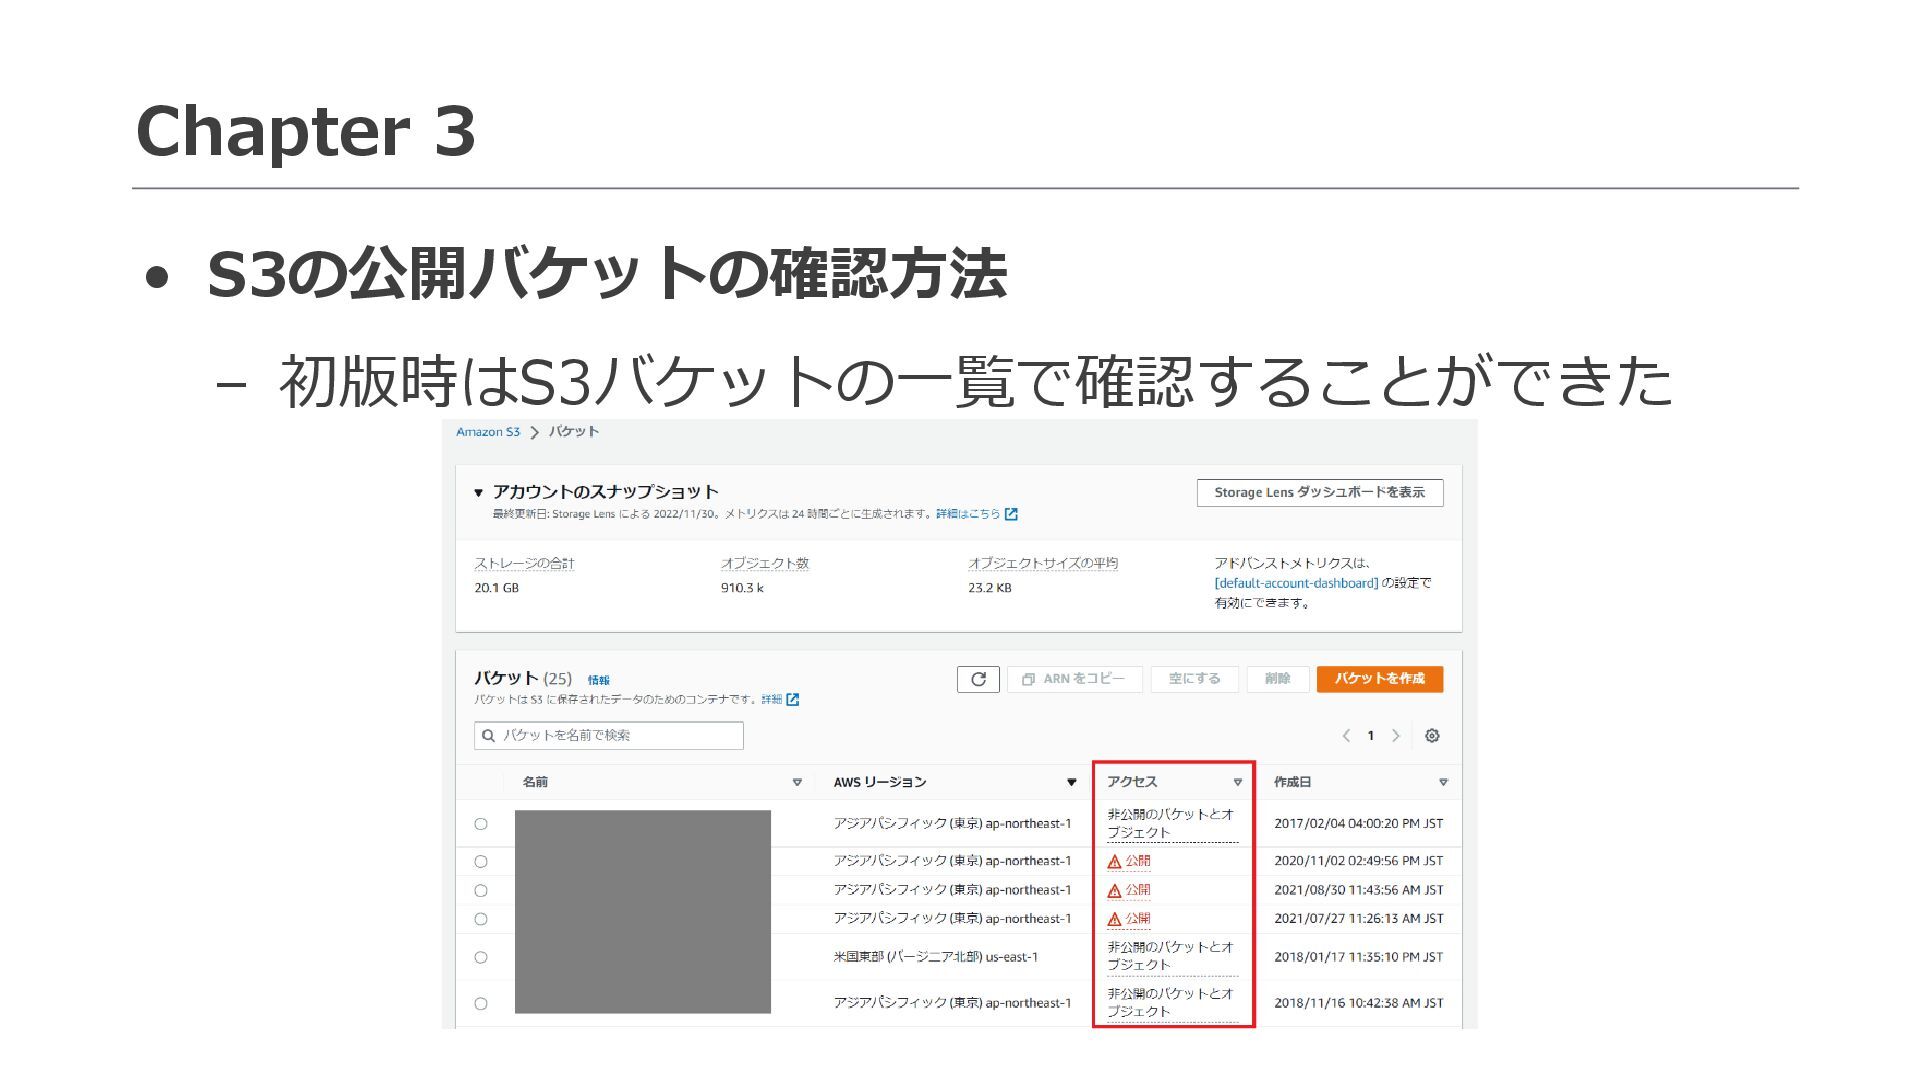Click Storage Lens ダッシュボードを表示 button
Screen dimensions: 1920x1080
coord(1319,493)
